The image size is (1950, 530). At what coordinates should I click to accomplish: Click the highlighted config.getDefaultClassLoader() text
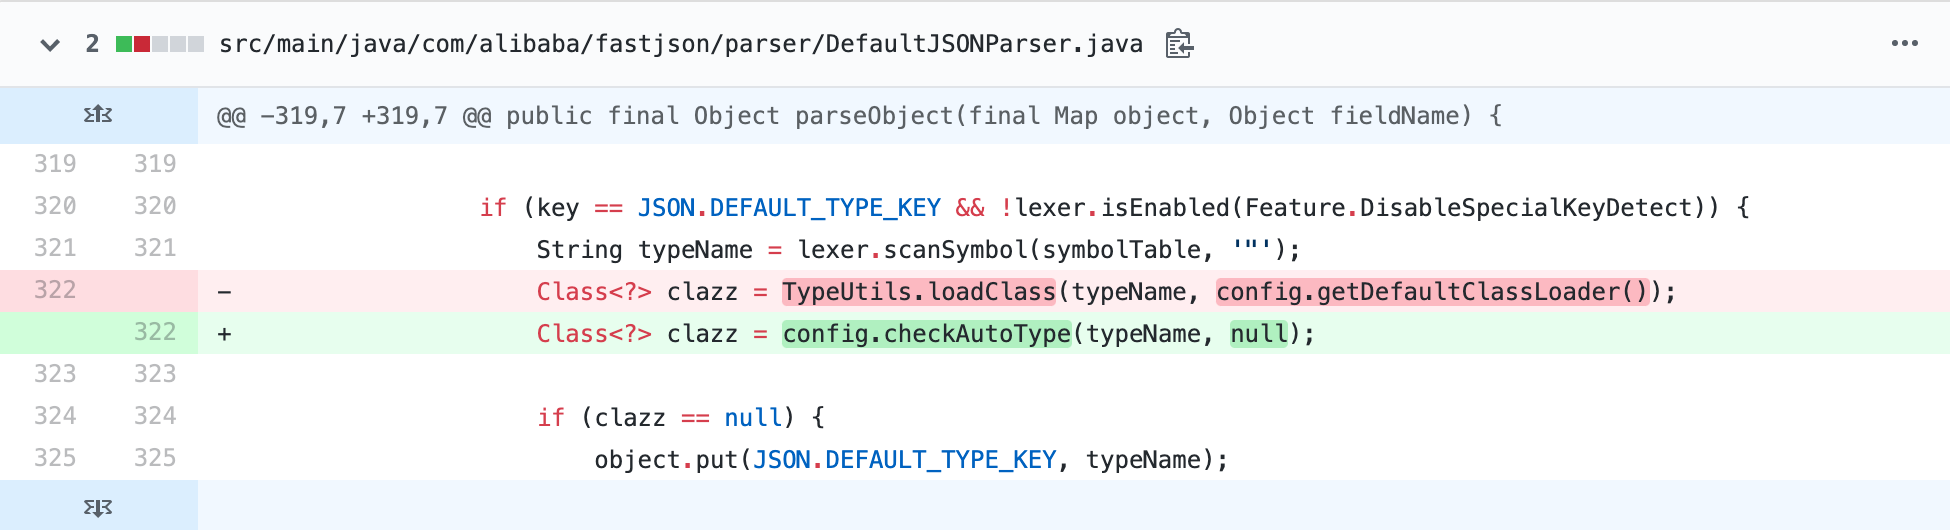tap(1431, 292)
